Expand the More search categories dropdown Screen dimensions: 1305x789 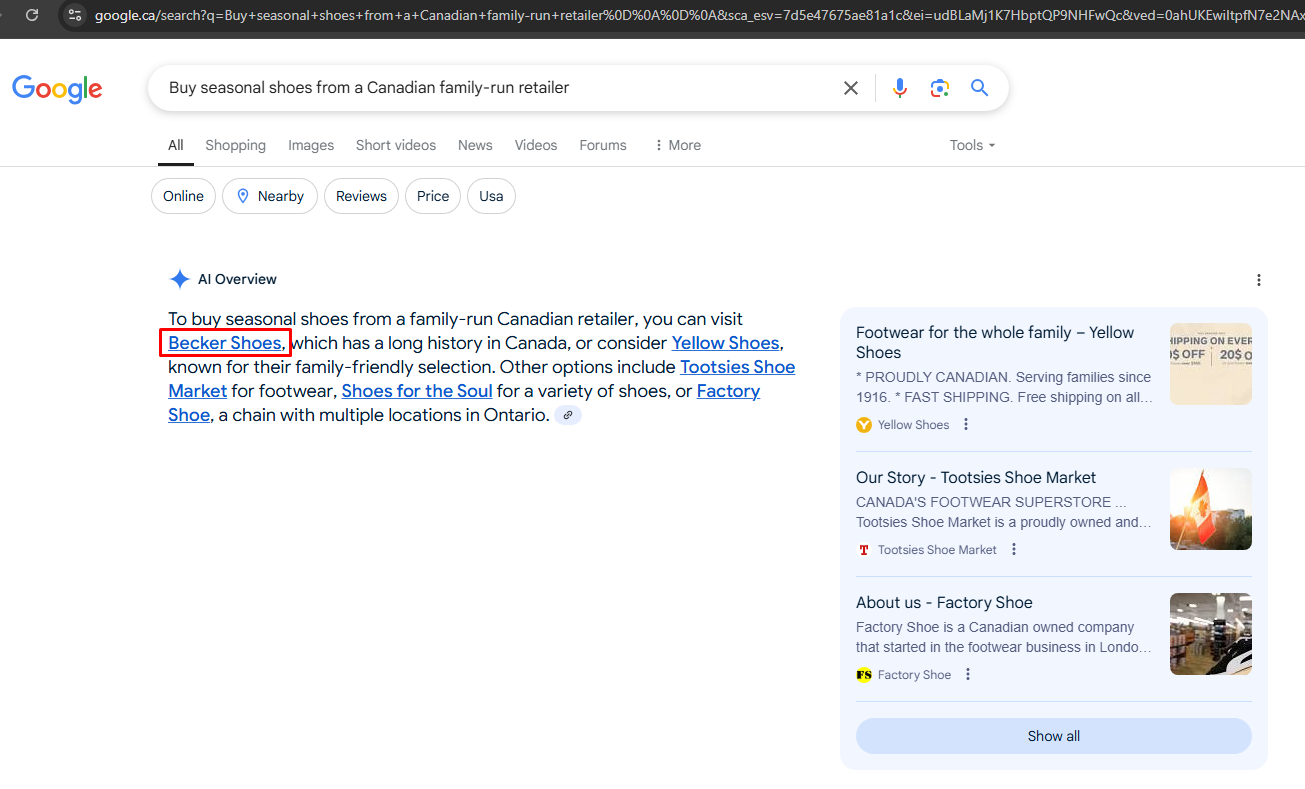coord(677,145)
